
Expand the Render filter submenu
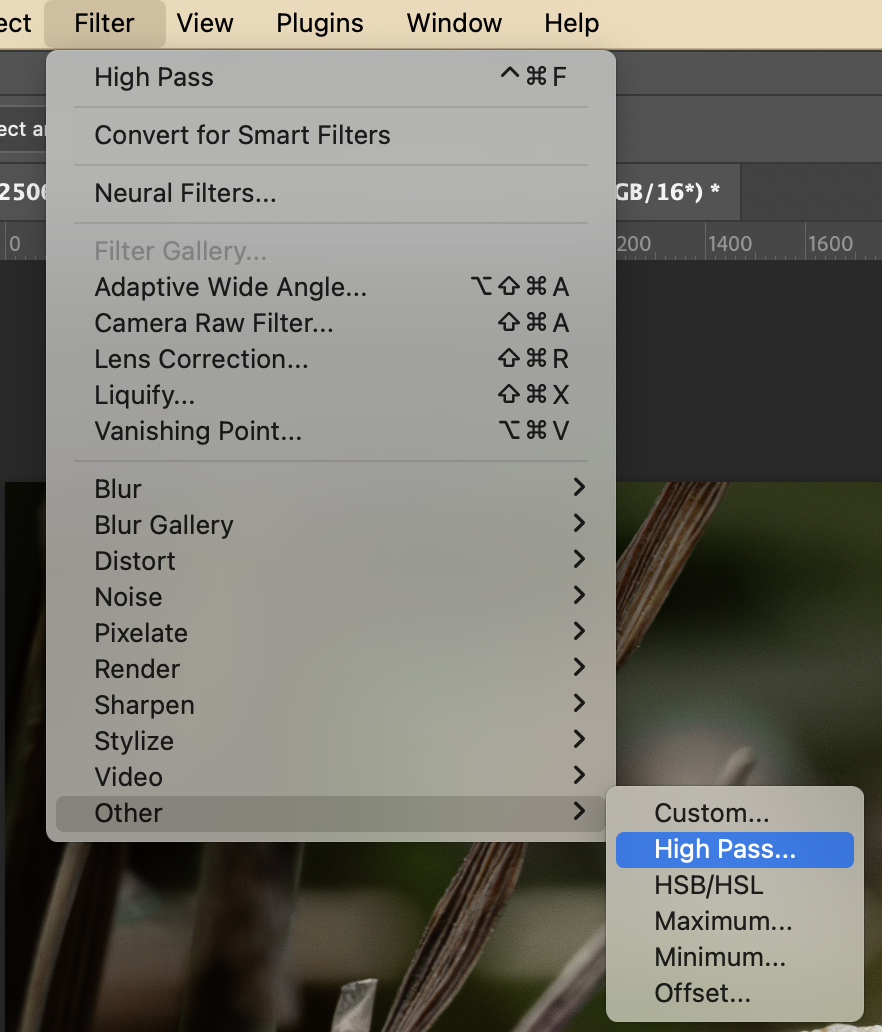578,668
